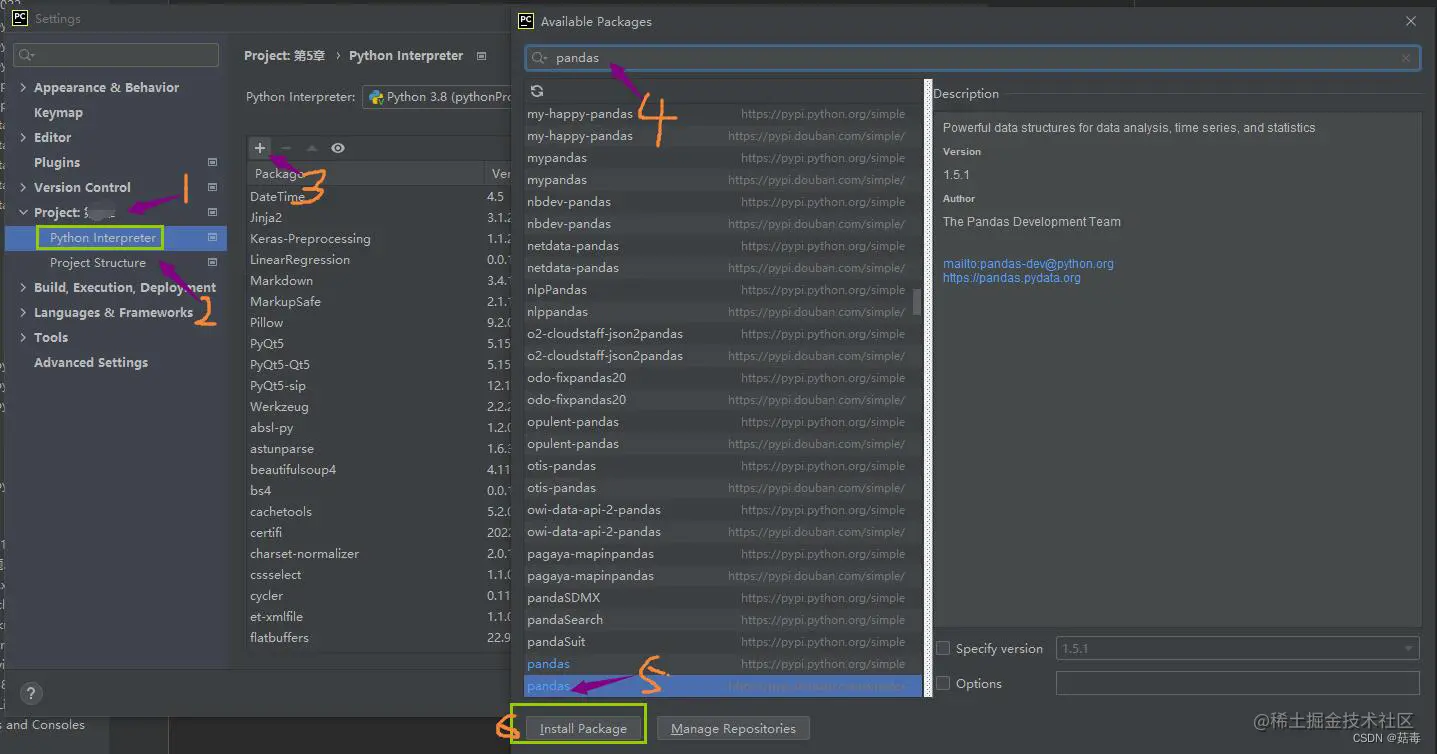1437x754 pixels.
Task: Select Python Interpreter in settings tree
Action: [103, 238]
